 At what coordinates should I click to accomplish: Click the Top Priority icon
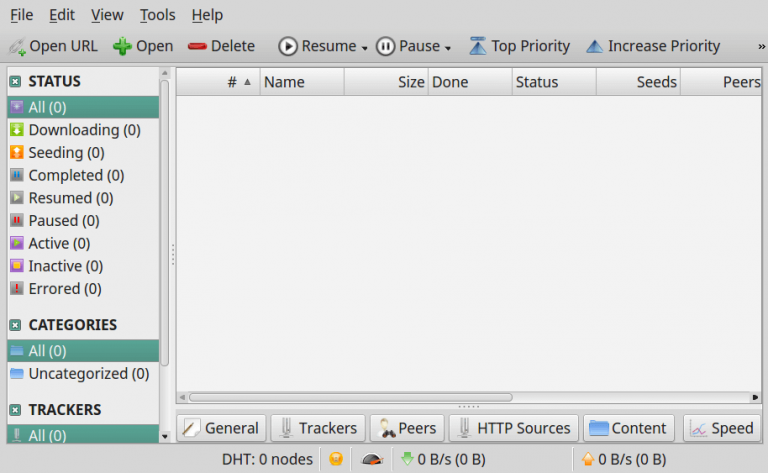coord(478,46)
